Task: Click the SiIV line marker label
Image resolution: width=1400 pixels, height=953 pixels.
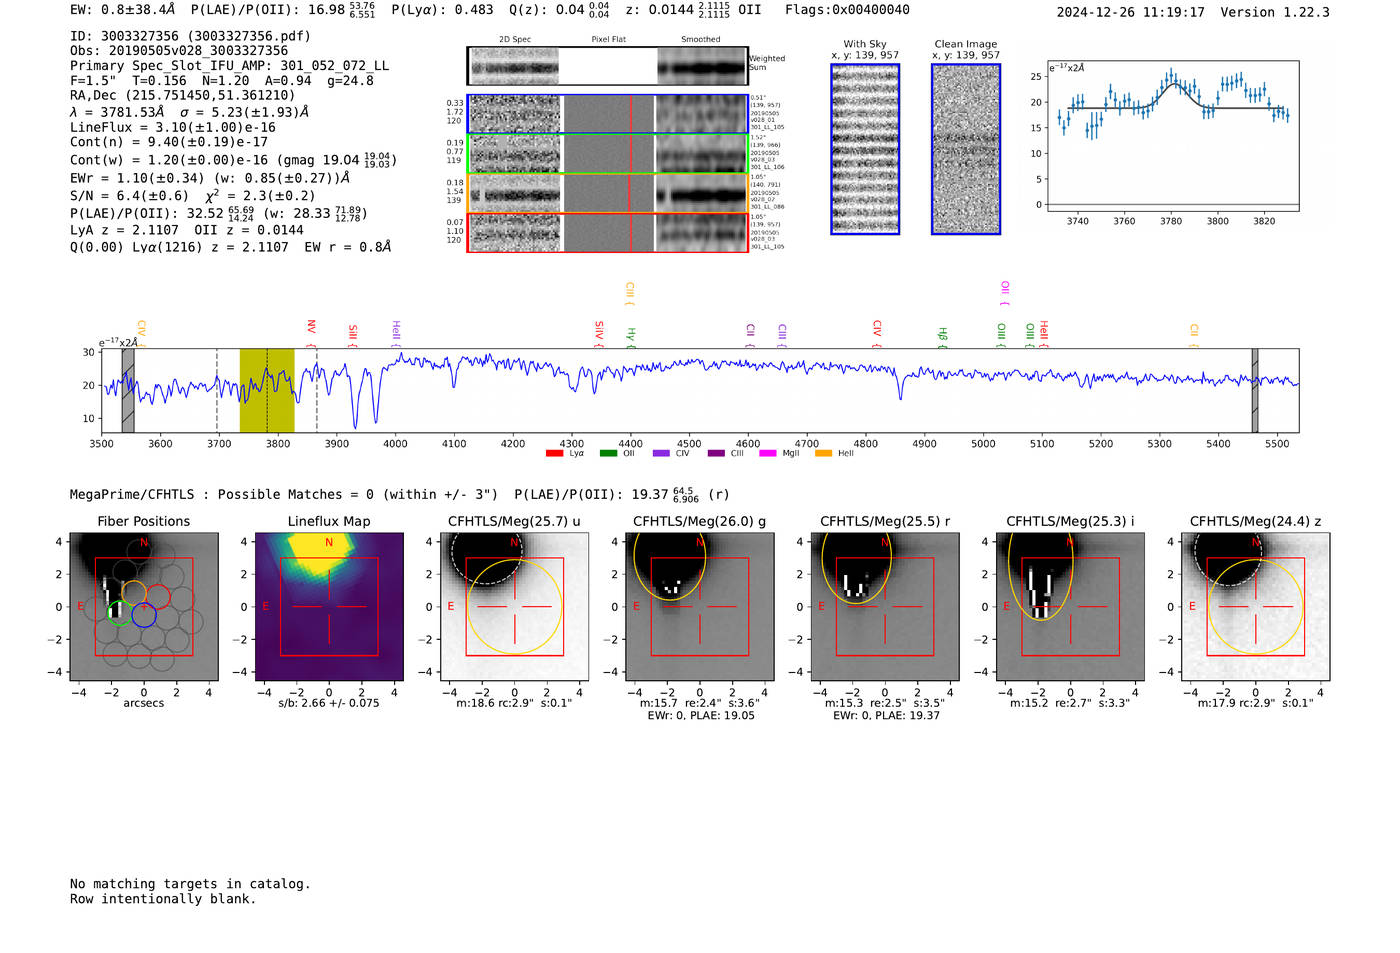Action: pyautogui.click(x=599, y=332)
